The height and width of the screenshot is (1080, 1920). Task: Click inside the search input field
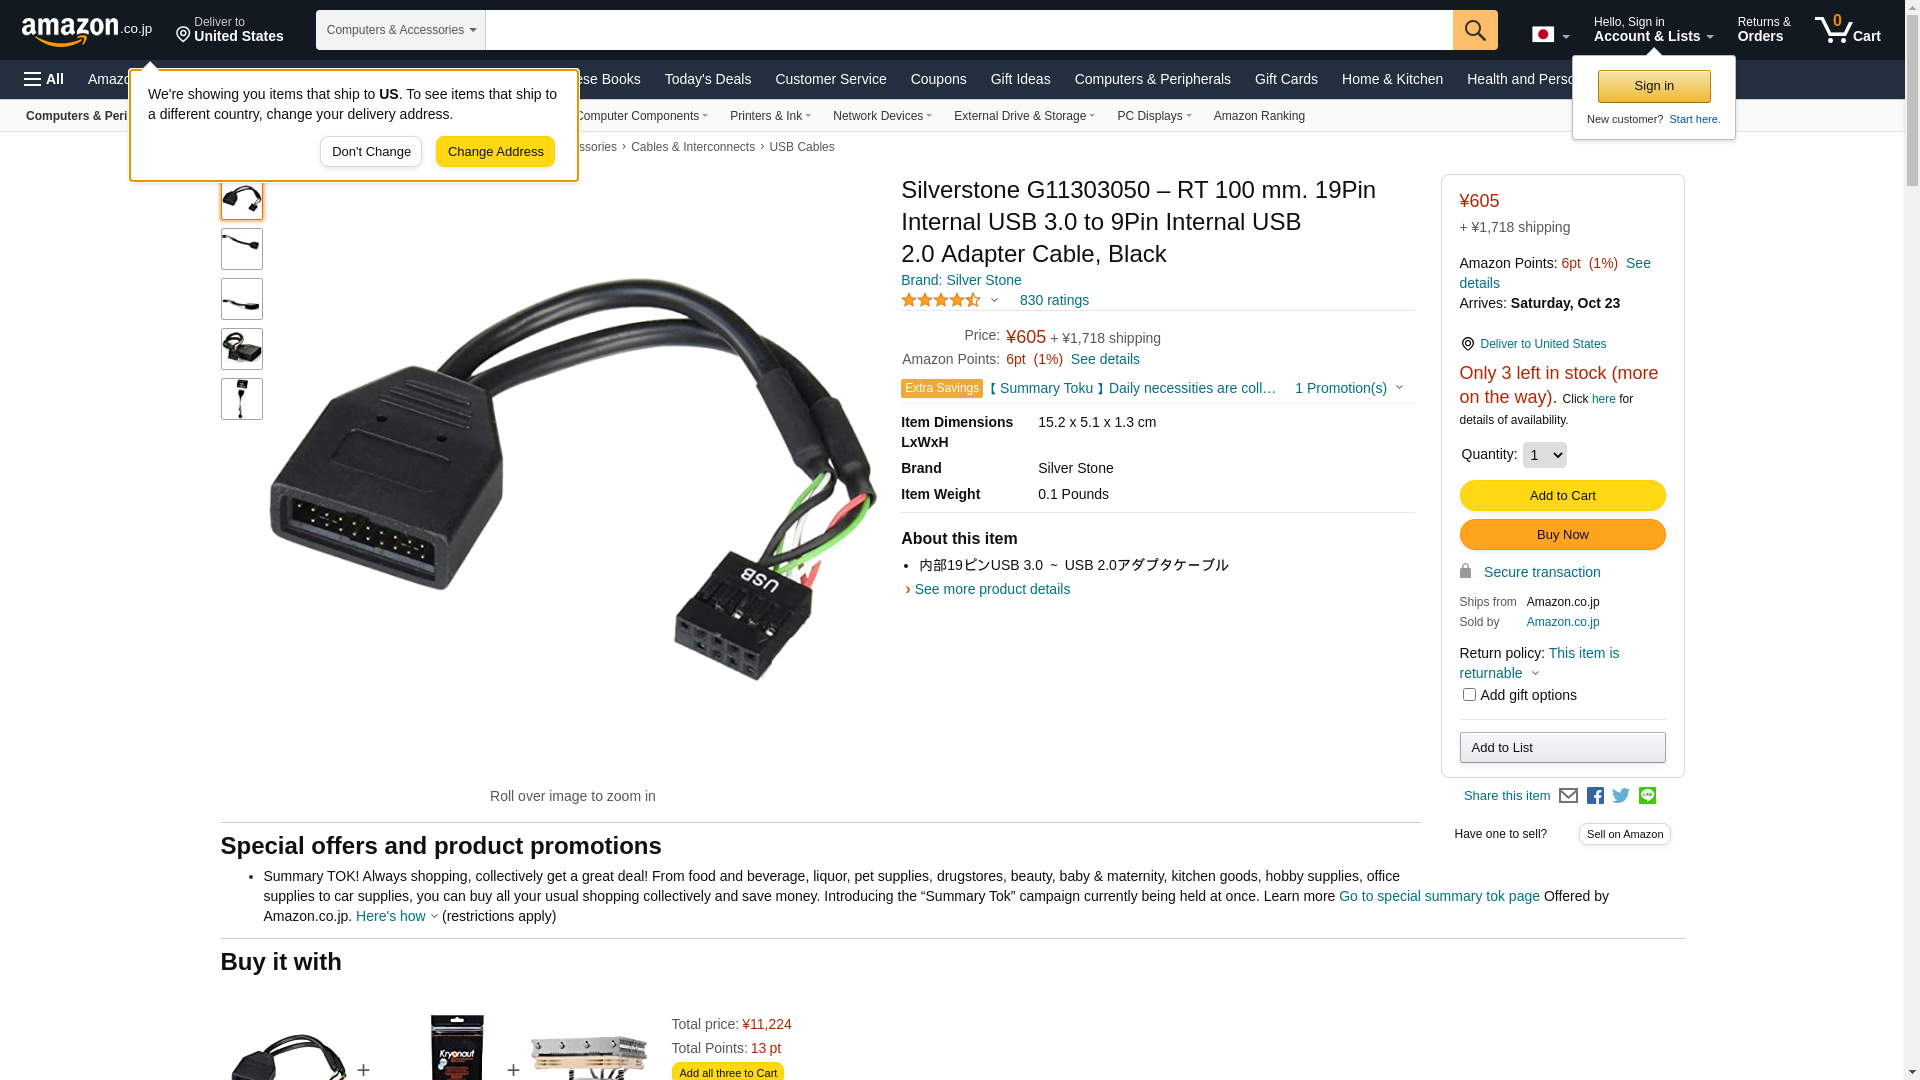click(x=968, y=30)
